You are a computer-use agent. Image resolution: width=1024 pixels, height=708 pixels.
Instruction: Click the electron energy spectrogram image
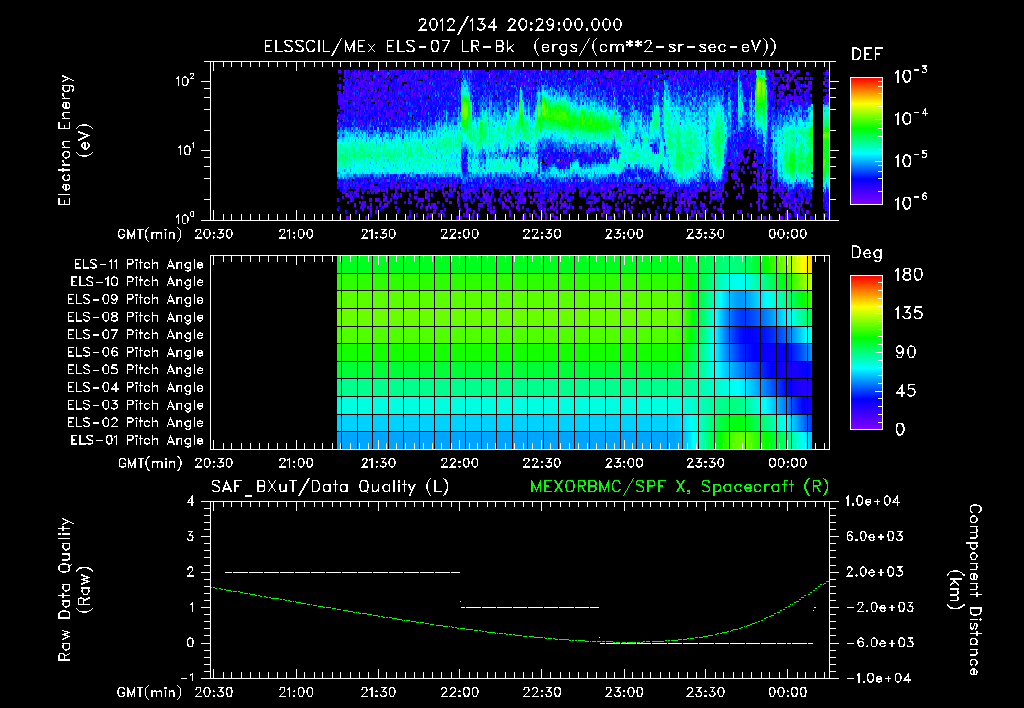583,144
